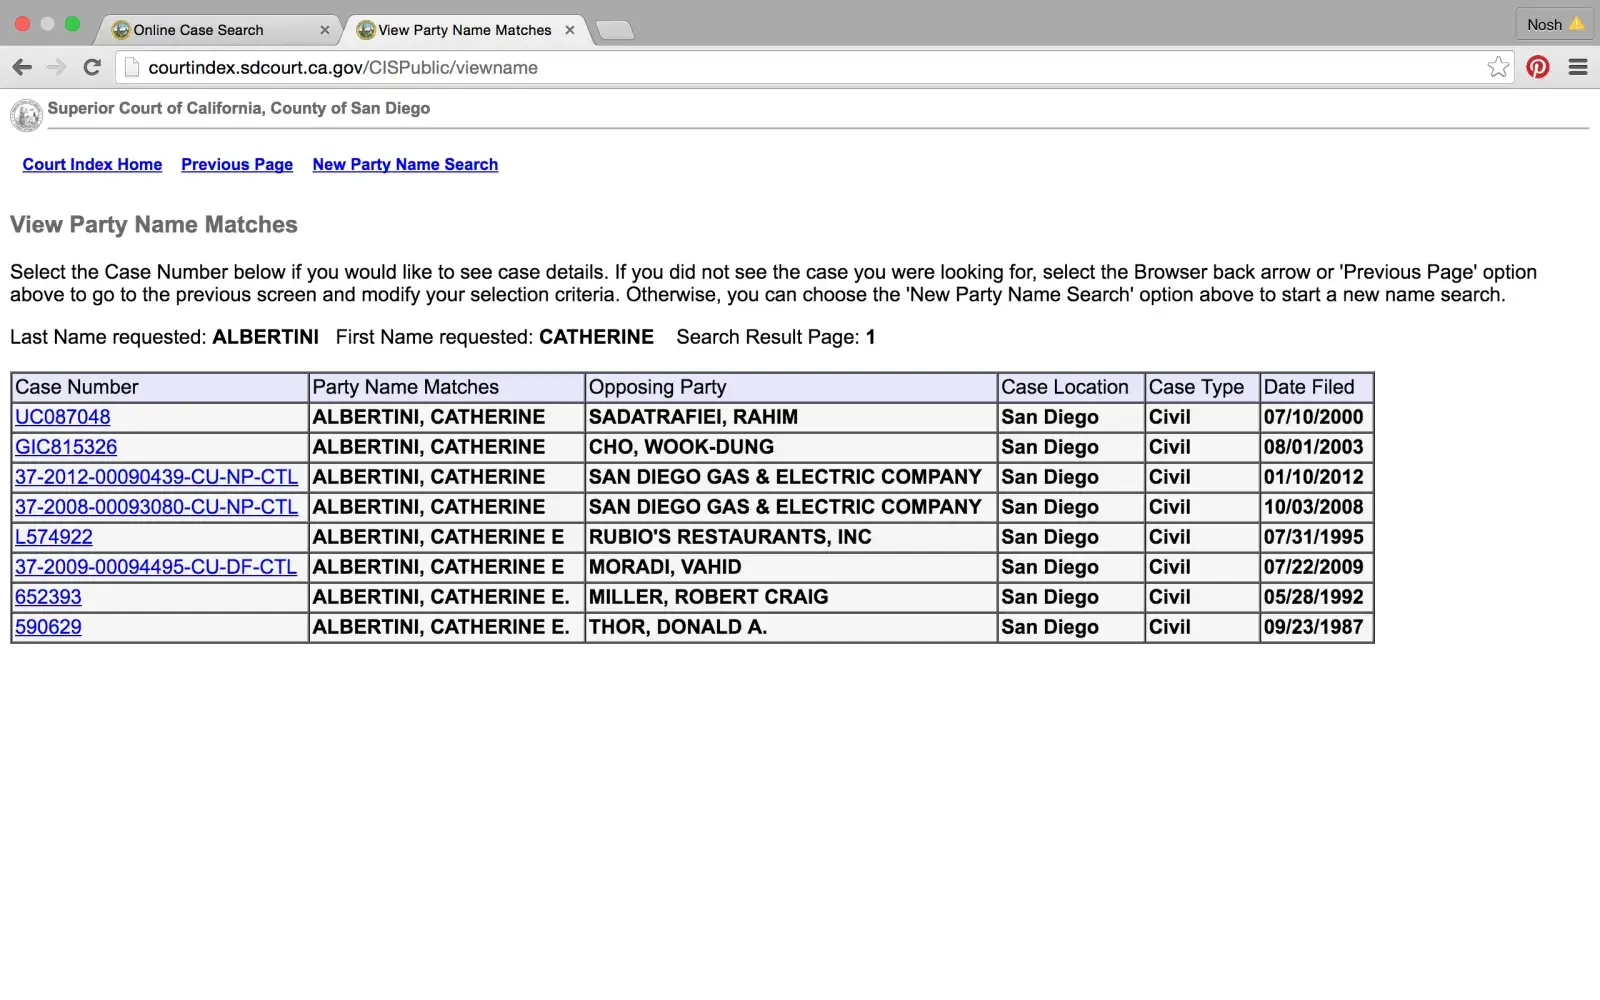Open the Chrome hamburger menu
The height and width of the screenshot is (1000, 1600).
pyautogui.click(x=1578, y=67)
